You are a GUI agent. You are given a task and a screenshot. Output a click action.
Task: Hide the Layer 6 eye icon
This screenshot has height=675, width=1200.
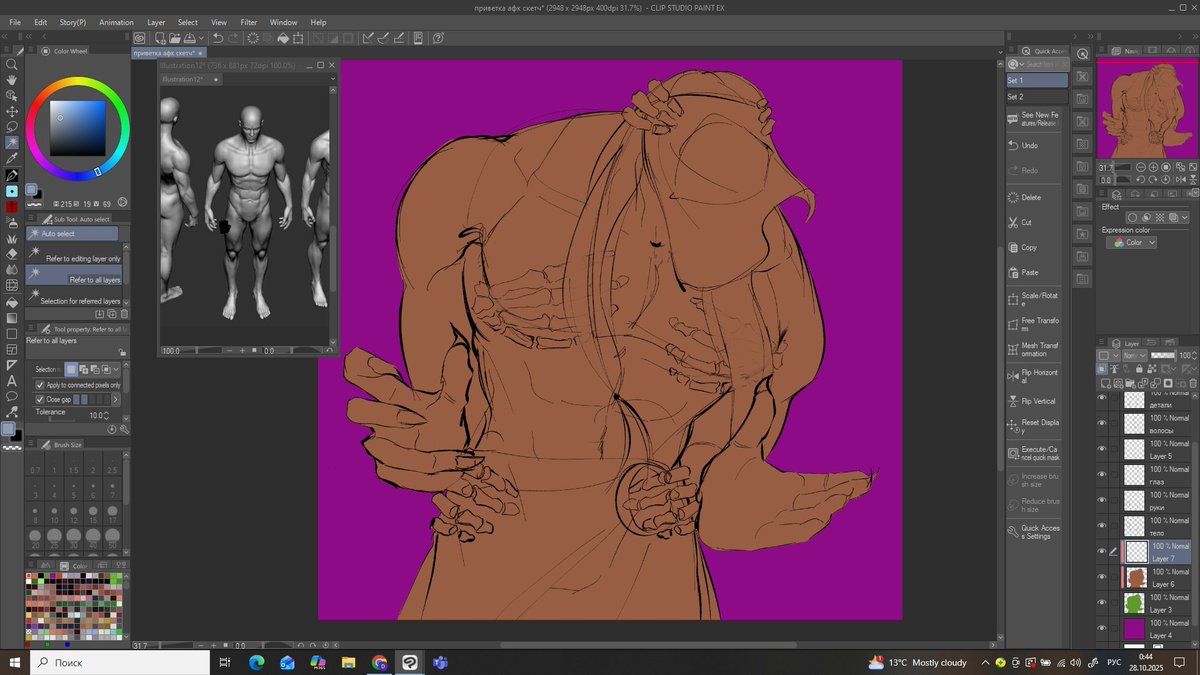click(x=1103, y=577)
